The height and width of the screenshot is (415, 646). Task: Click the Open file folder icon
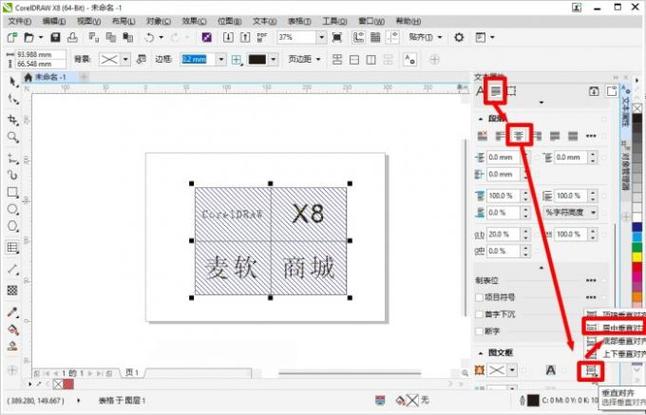coord(29,38)
